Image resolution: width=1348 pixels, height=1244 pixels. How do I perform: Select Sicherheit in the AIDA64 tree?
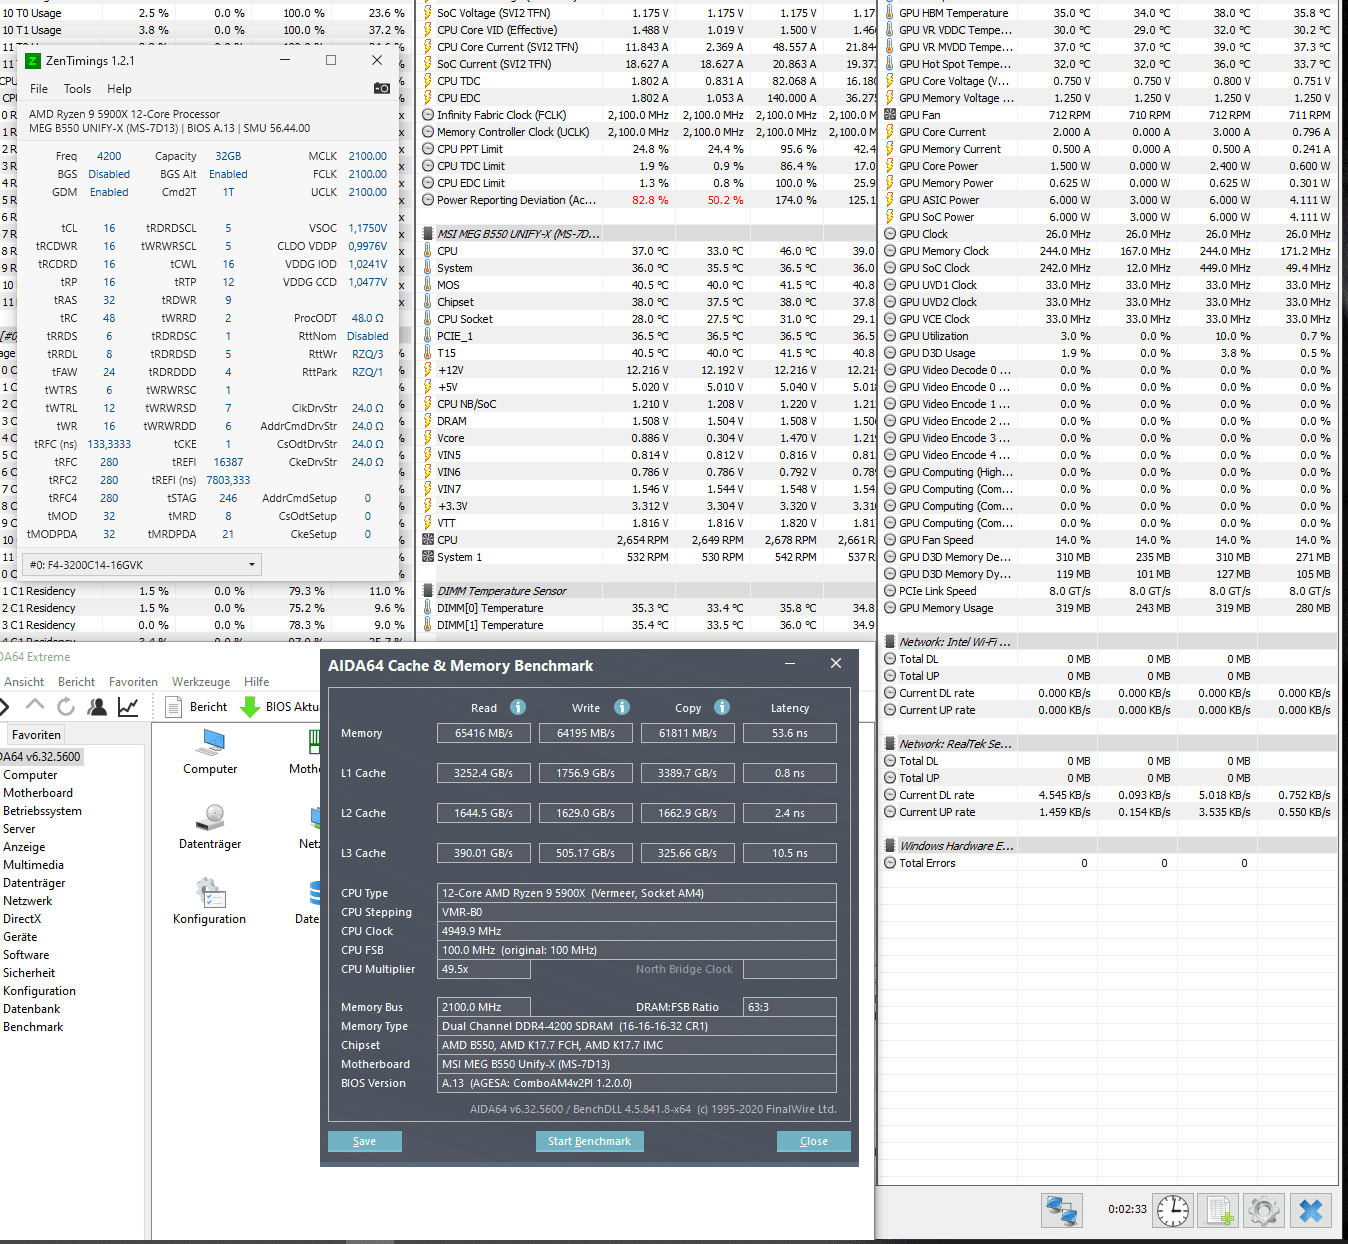coord(29,973)
